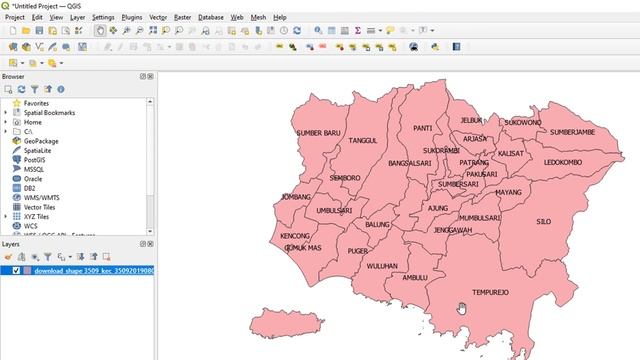Open Layer Styling panel icon in Layers
640x360 pixels.
[x=8, y=257]
